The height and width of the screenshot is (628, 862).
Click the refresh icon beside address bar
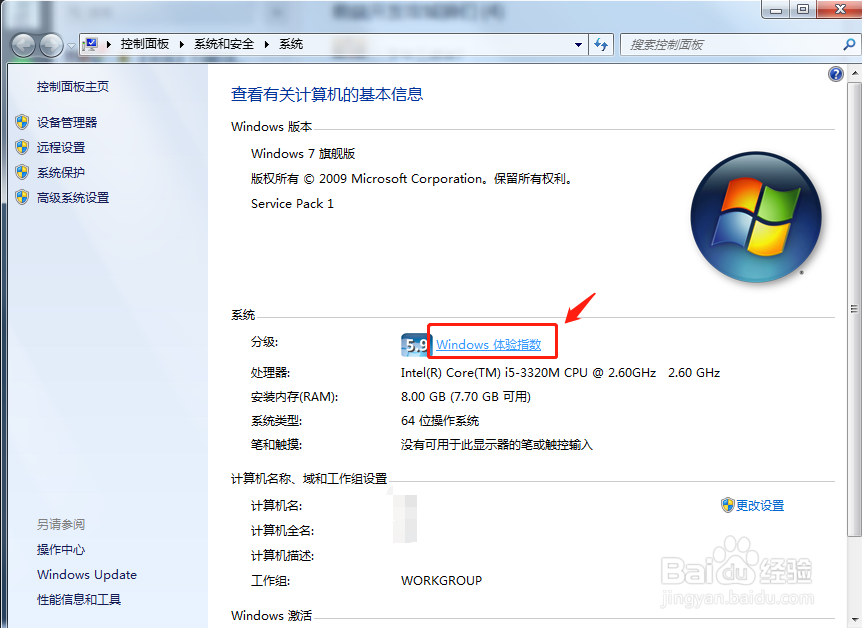[x=601, y=44]
